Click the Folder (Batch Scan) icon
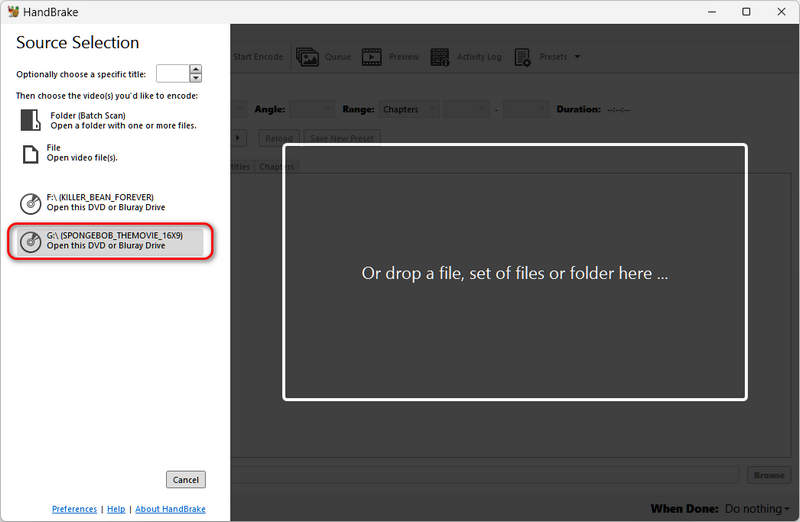The width and height of the screenshot is (800, 522). click(30, 120)
